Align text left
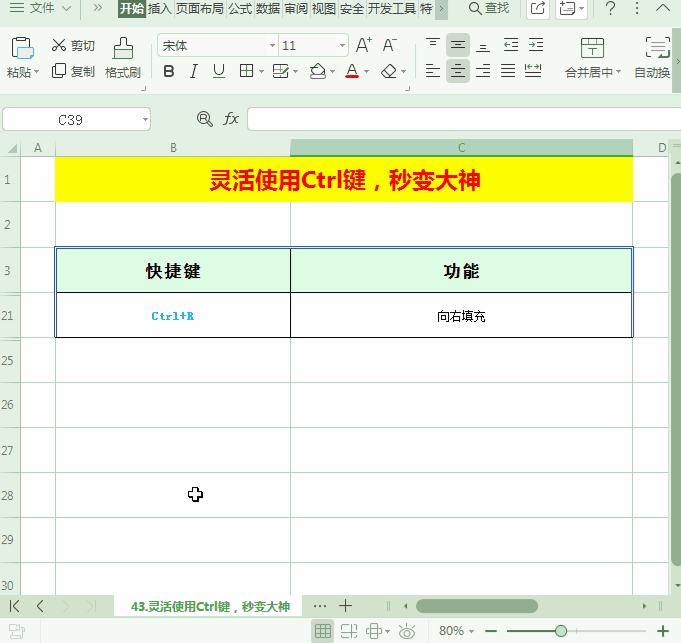The height and width of the screenshot is (643, 681). point(433,70)
